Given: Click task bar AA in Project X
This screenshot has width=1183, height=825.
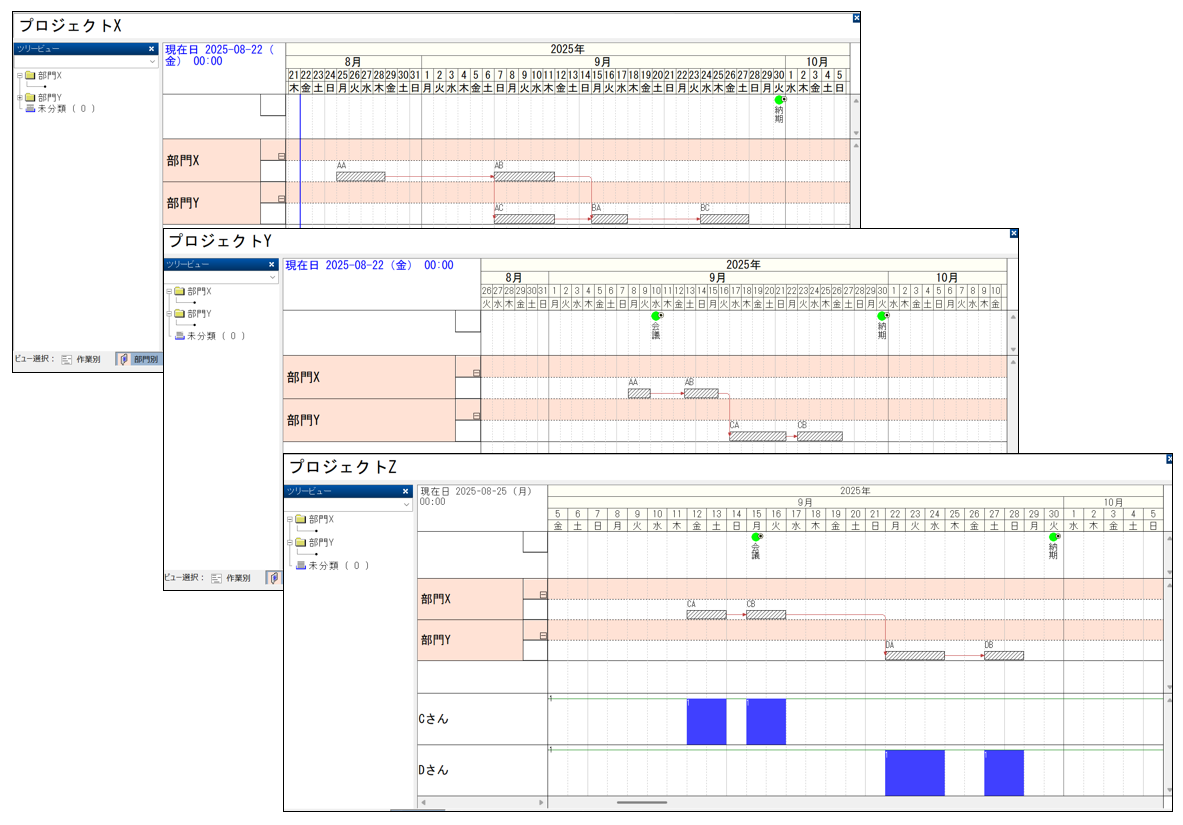Looking at the screenshot, I should [x=360, y=177].
